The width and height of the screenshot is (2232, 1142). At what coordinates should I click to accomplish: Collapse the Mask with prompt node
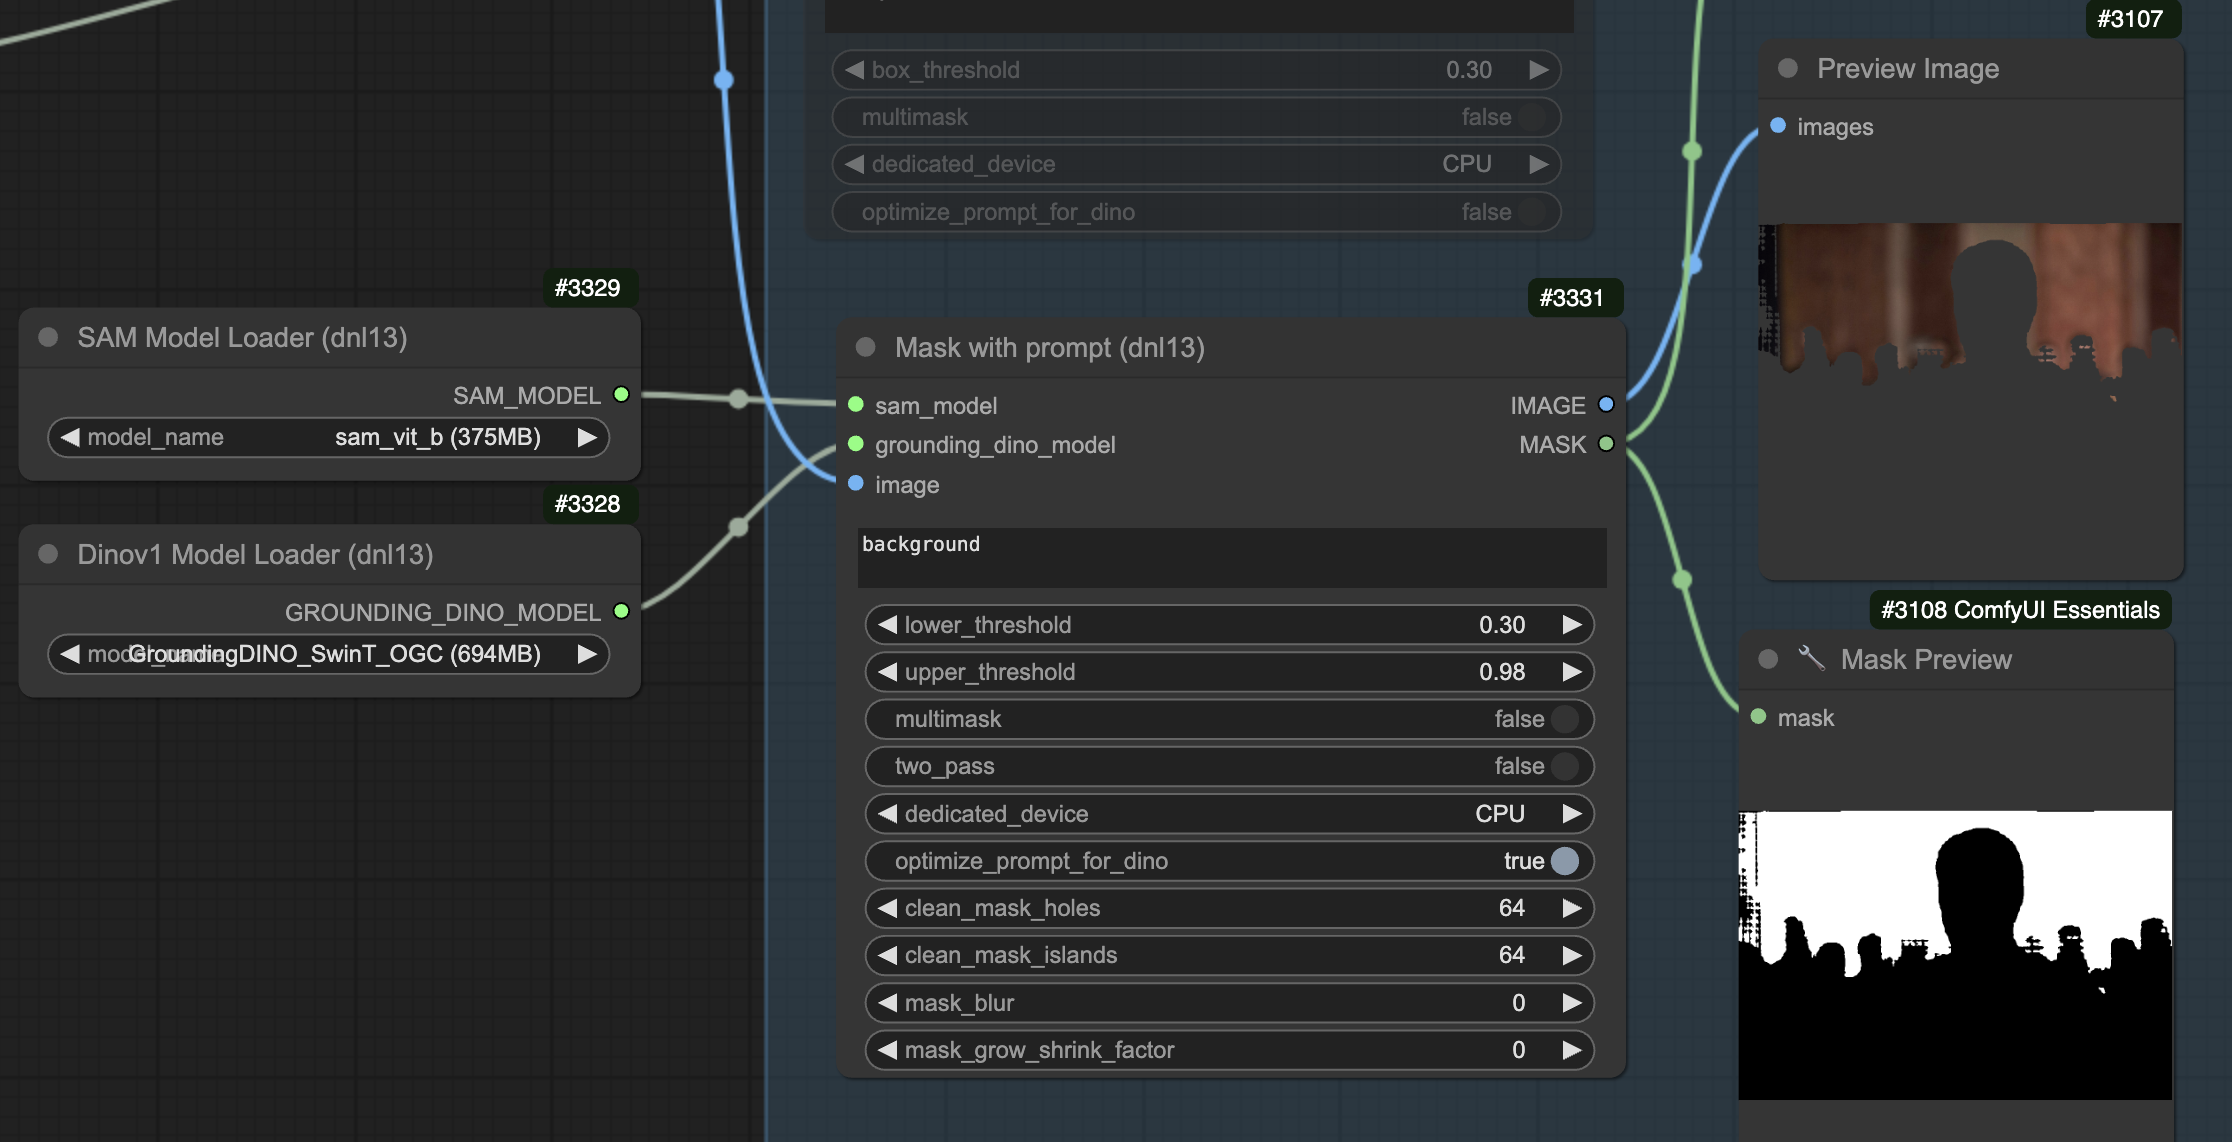[866, 347]
